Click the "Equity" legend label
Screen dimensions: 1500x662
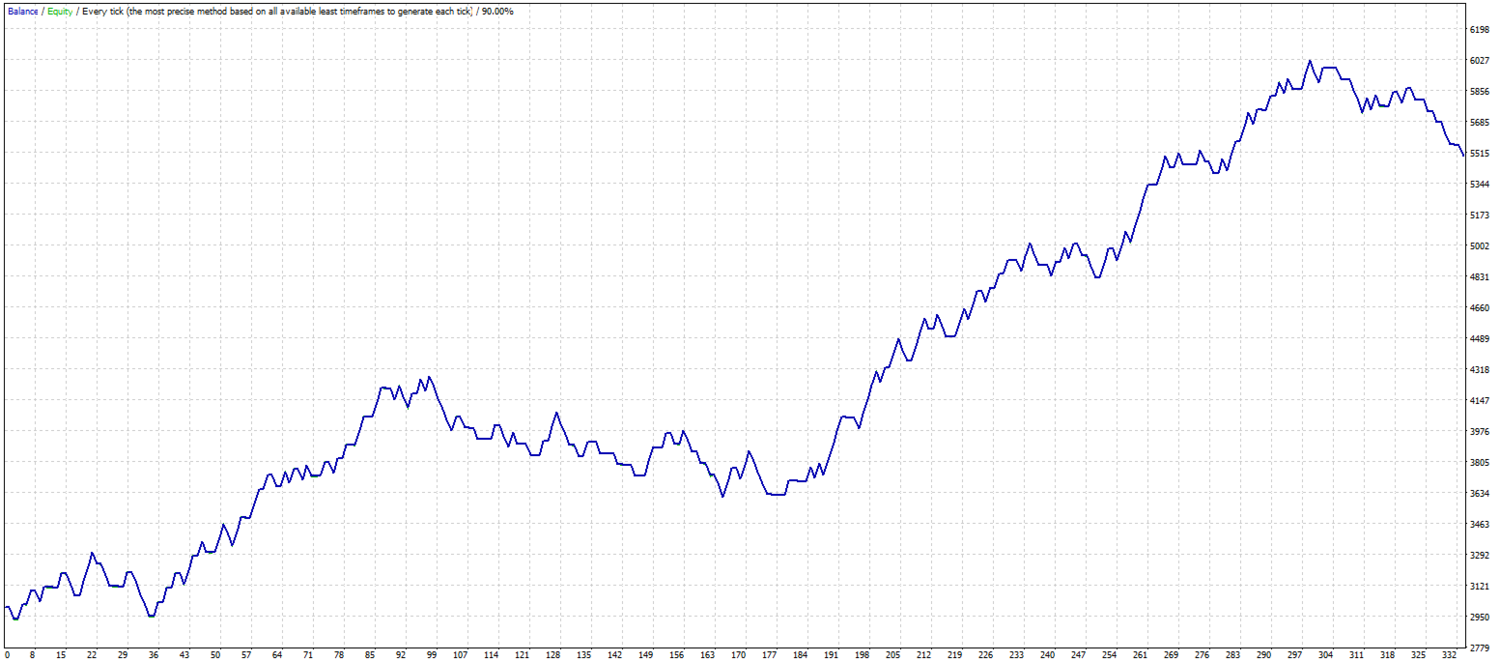click(x=60, y=10)
